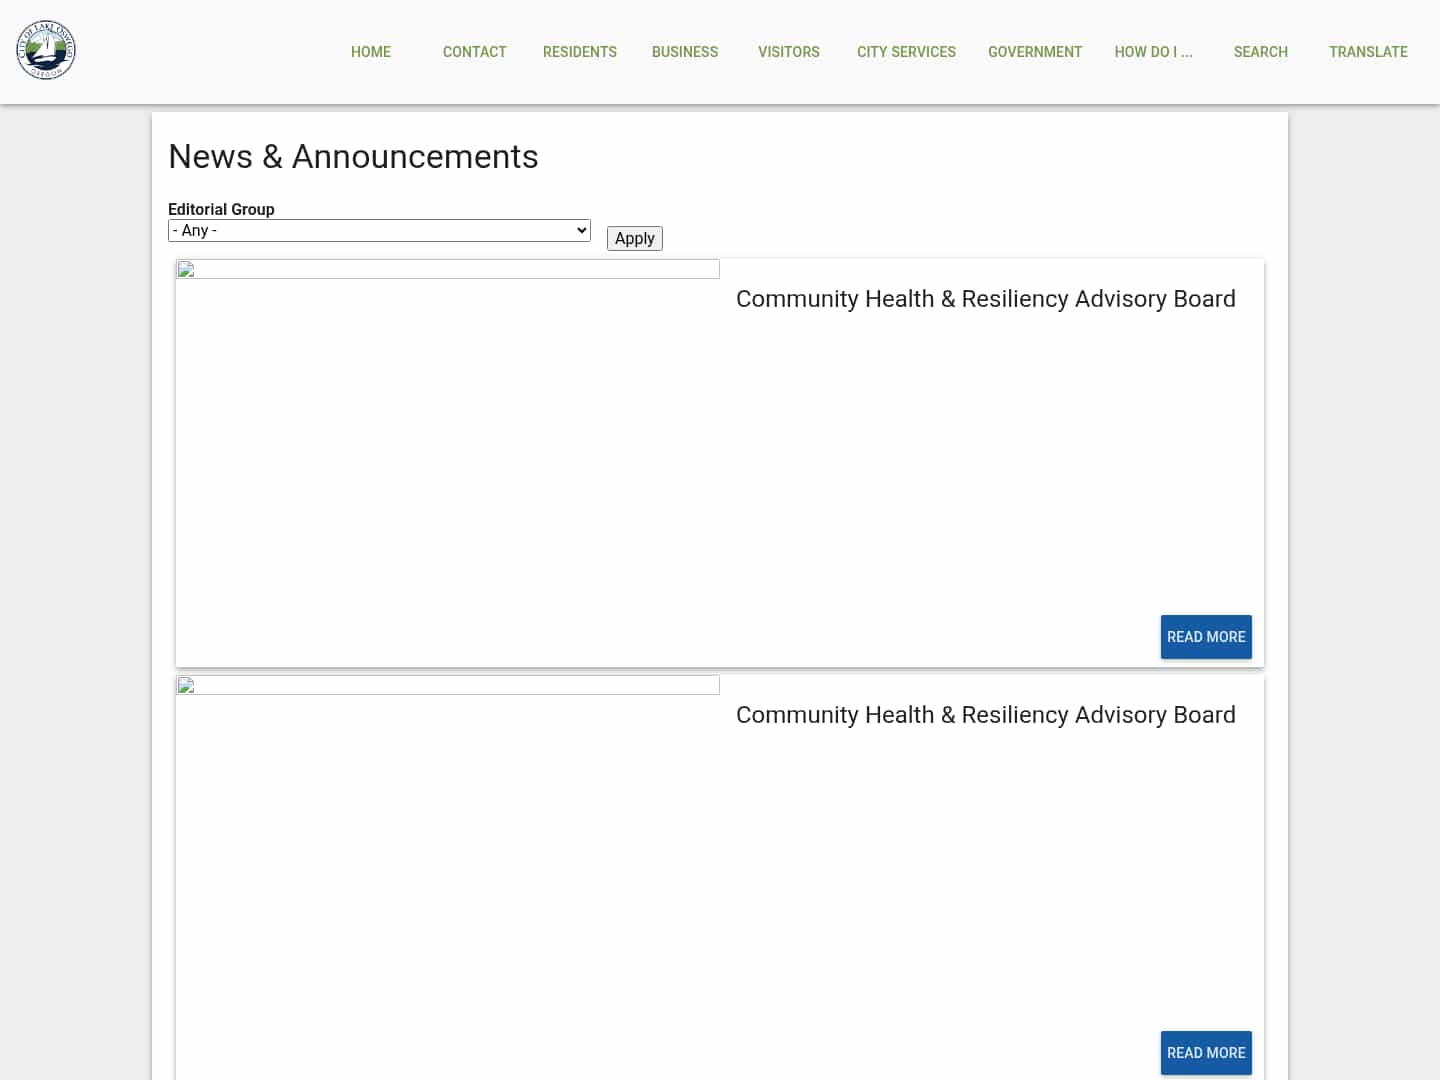Open the HOME menu item
Screen dimensions: 1440x1080
[370, 51]
